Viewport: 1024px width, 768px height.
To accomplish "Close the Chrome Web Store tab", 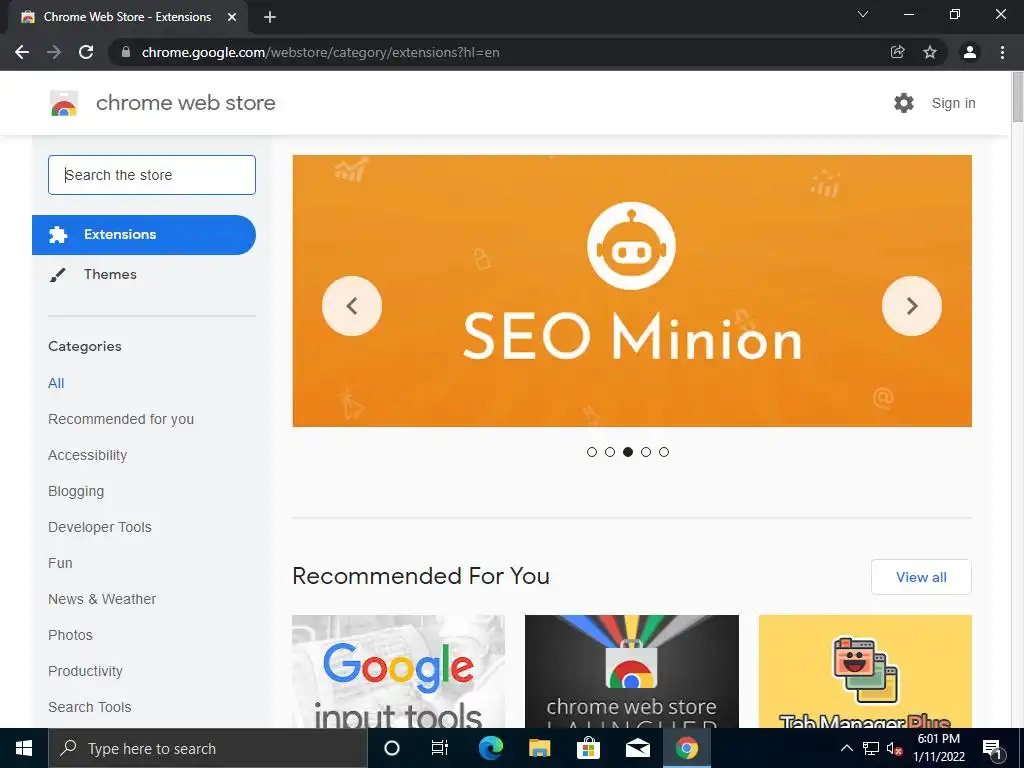I will [x=232, y=17].
